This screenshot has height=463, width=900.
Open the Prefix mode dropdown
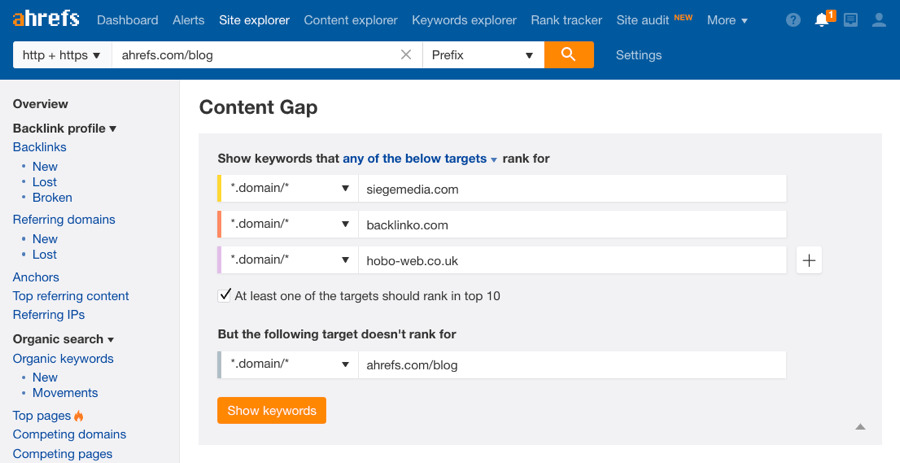point(483,55)
